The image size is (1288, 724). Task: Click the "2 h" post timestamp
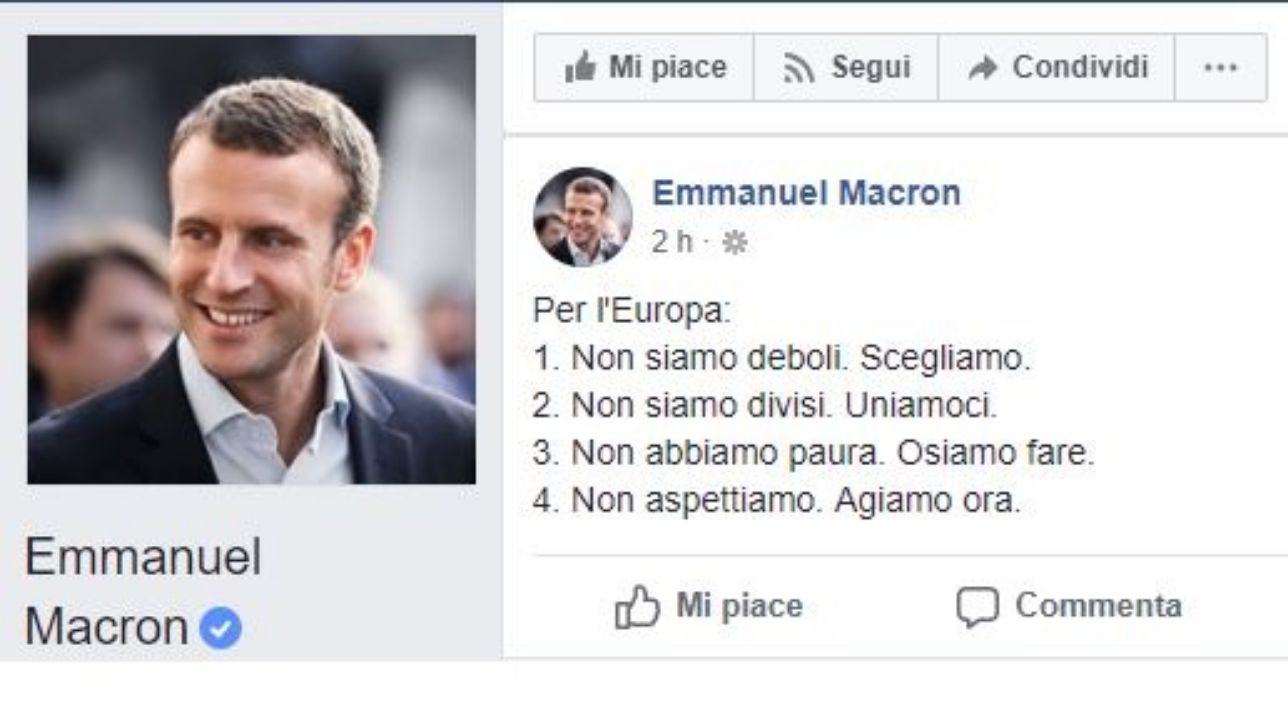coord(671,243)
